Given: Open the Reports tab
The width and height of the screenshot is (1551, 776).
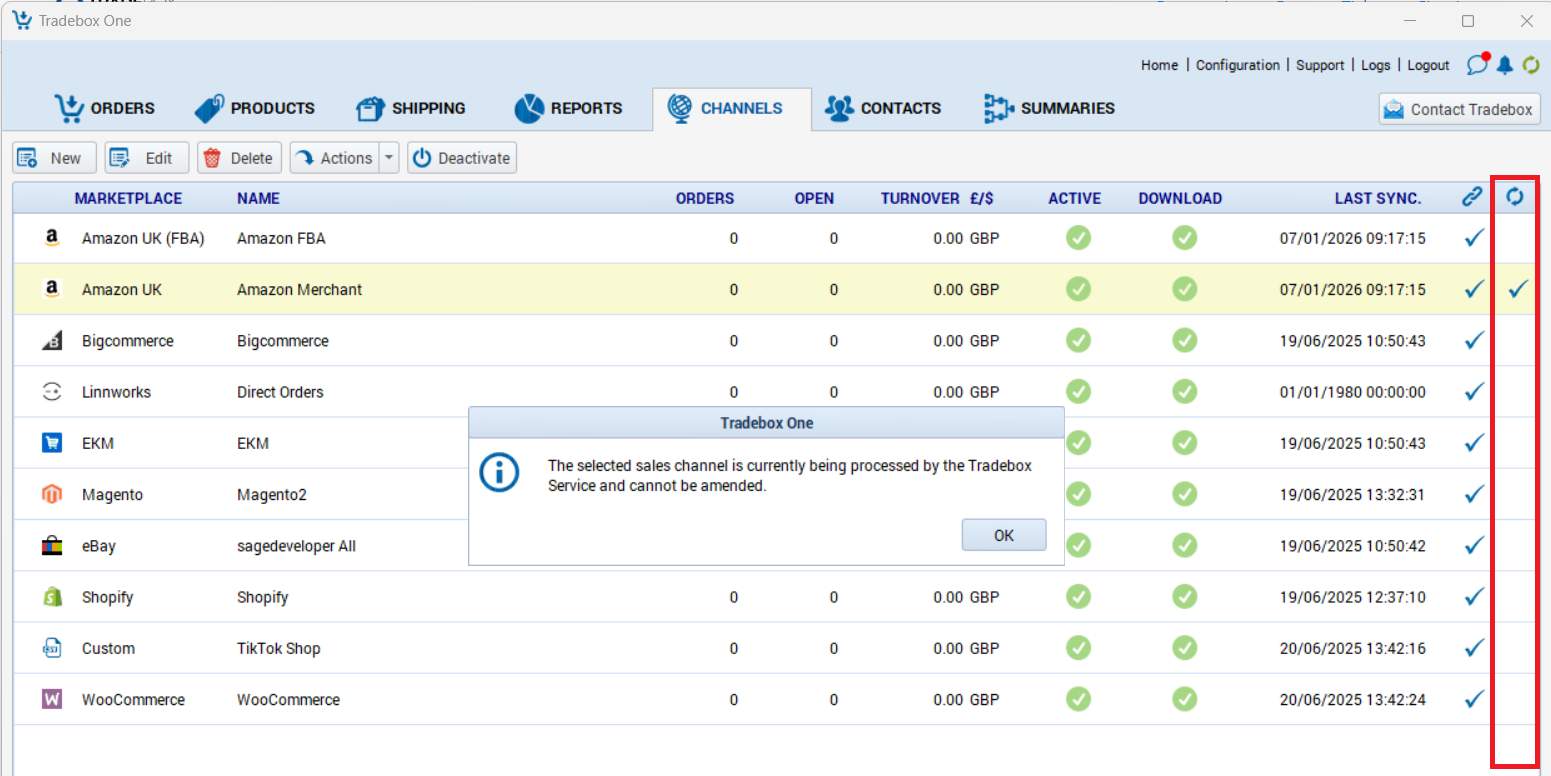Looking at the screenshot, I should 568,108.
